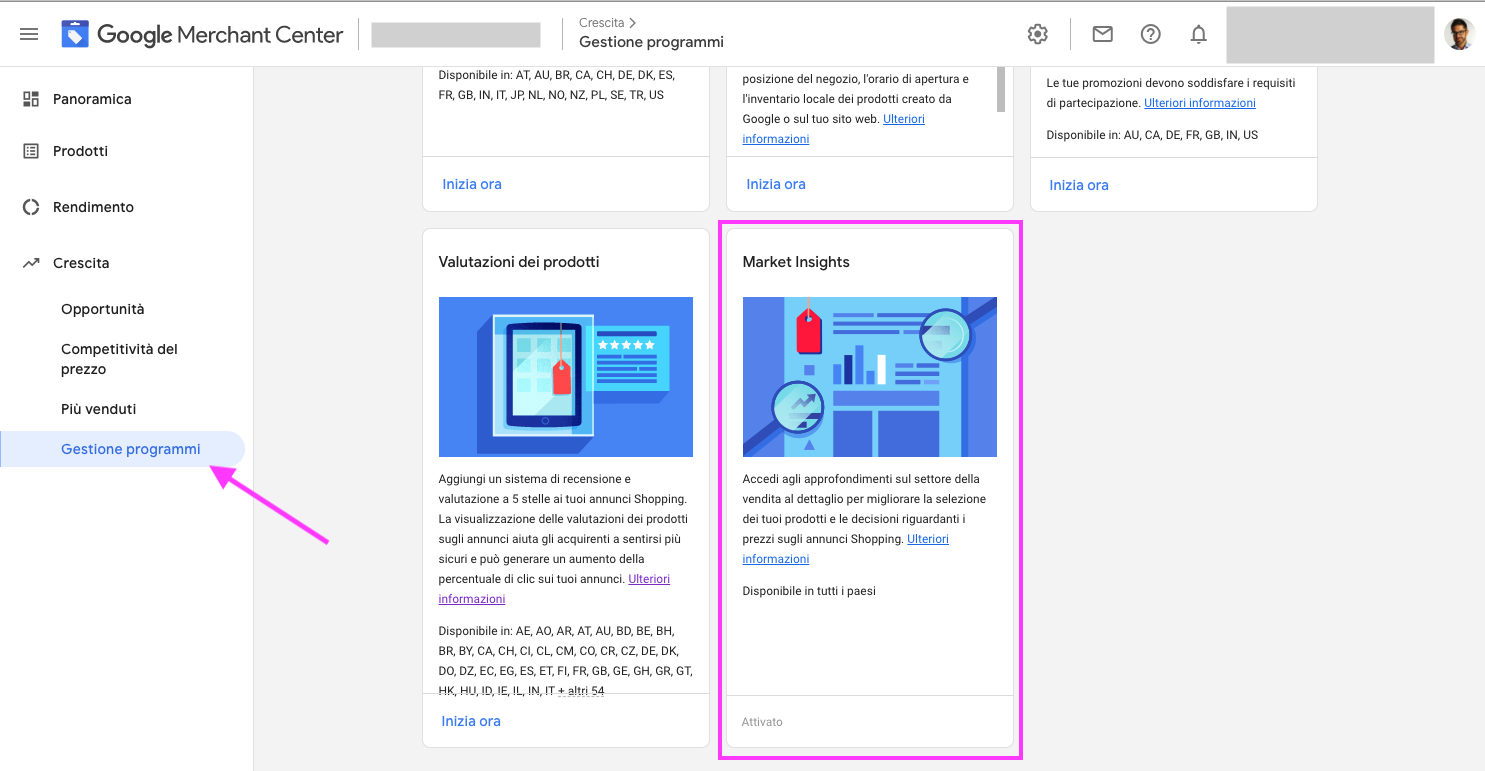Click the Panoramica dashboard icon
1485x771 pixels.
click(x=31, y=99)
